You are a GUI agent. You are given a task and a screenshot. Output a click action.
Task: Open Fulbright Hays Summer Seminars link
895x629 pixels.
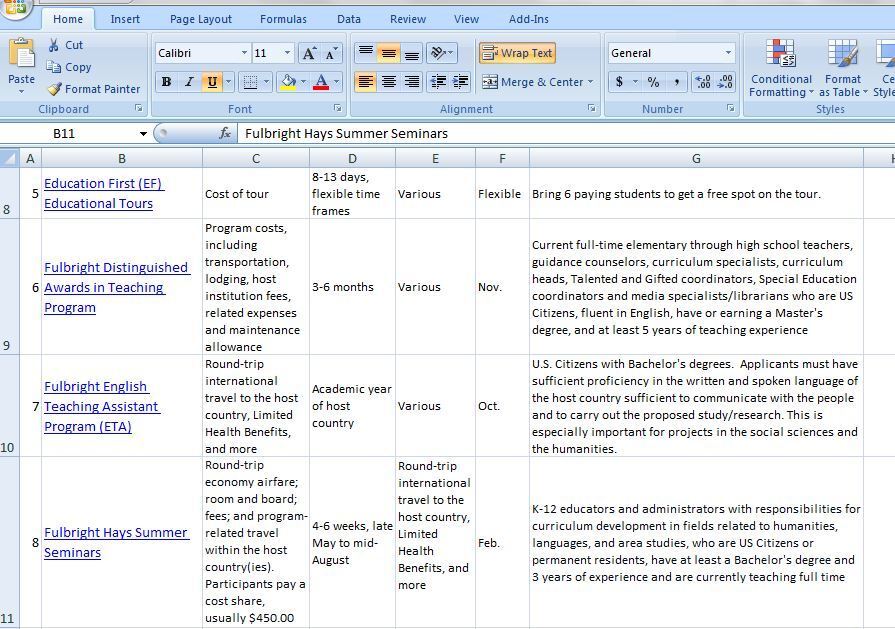coord(116,542)
